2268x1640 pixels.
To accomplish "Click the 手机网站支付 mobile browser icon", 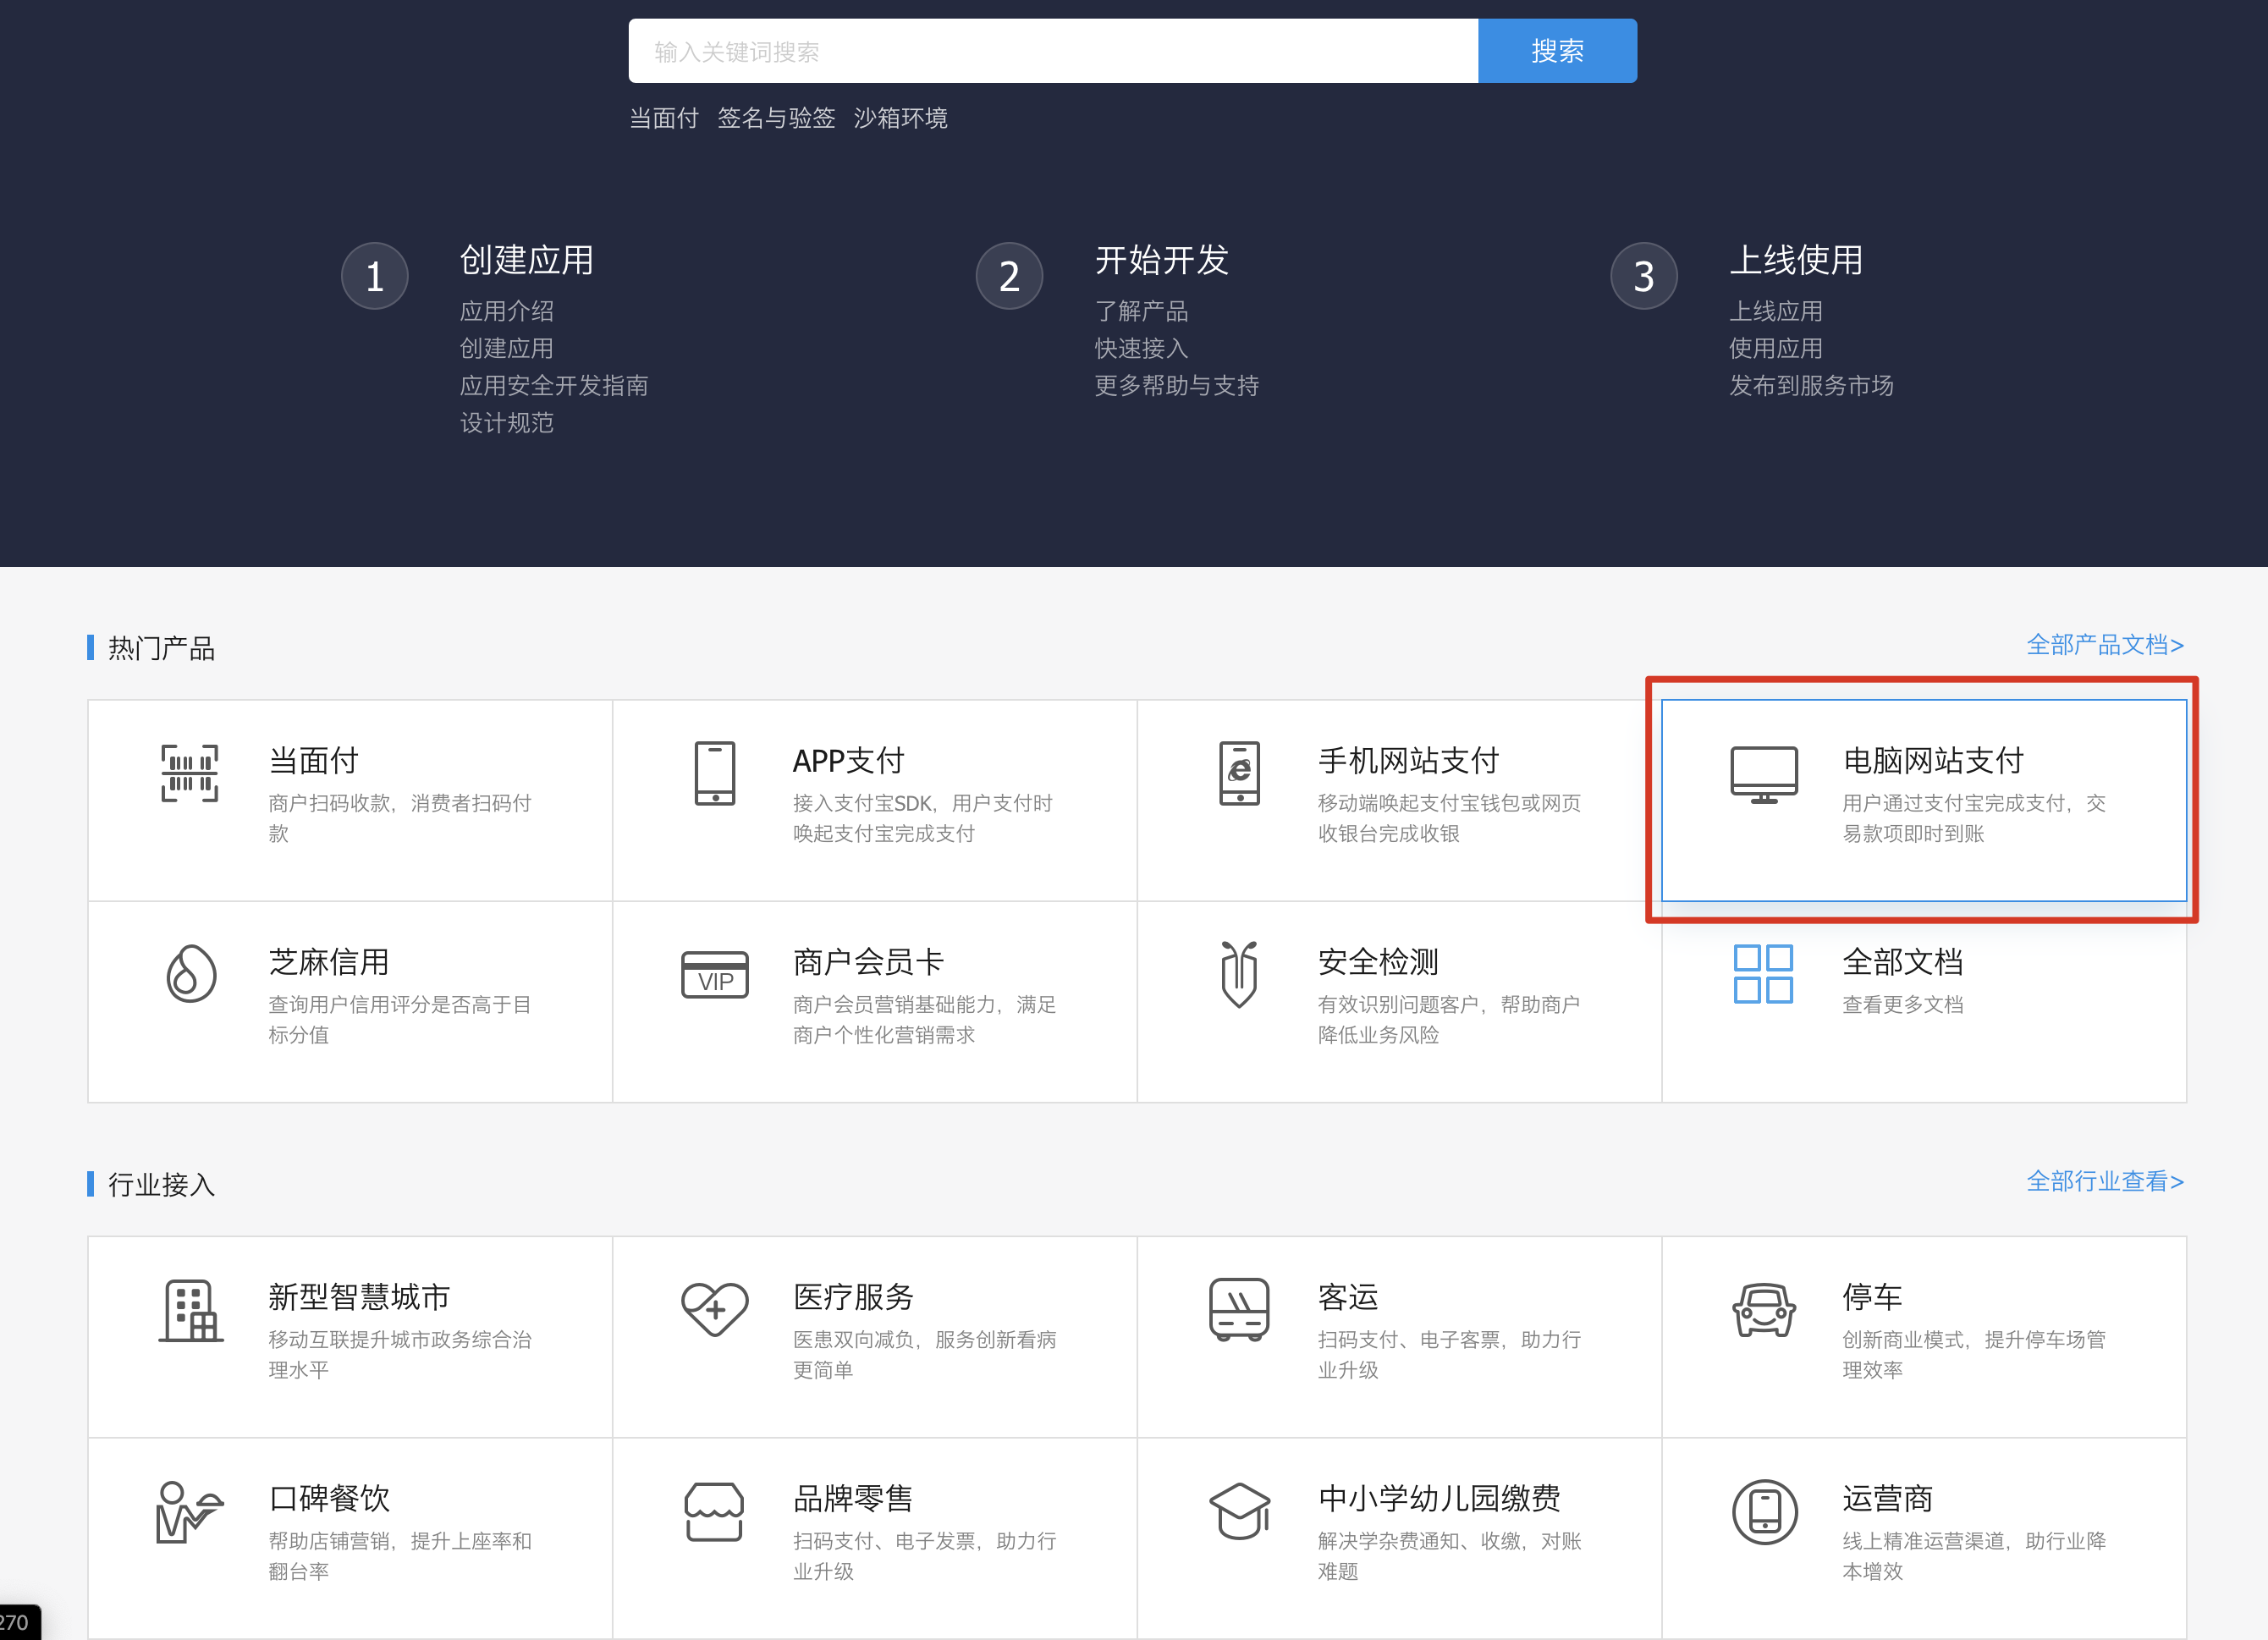I will coord(1239,773).
